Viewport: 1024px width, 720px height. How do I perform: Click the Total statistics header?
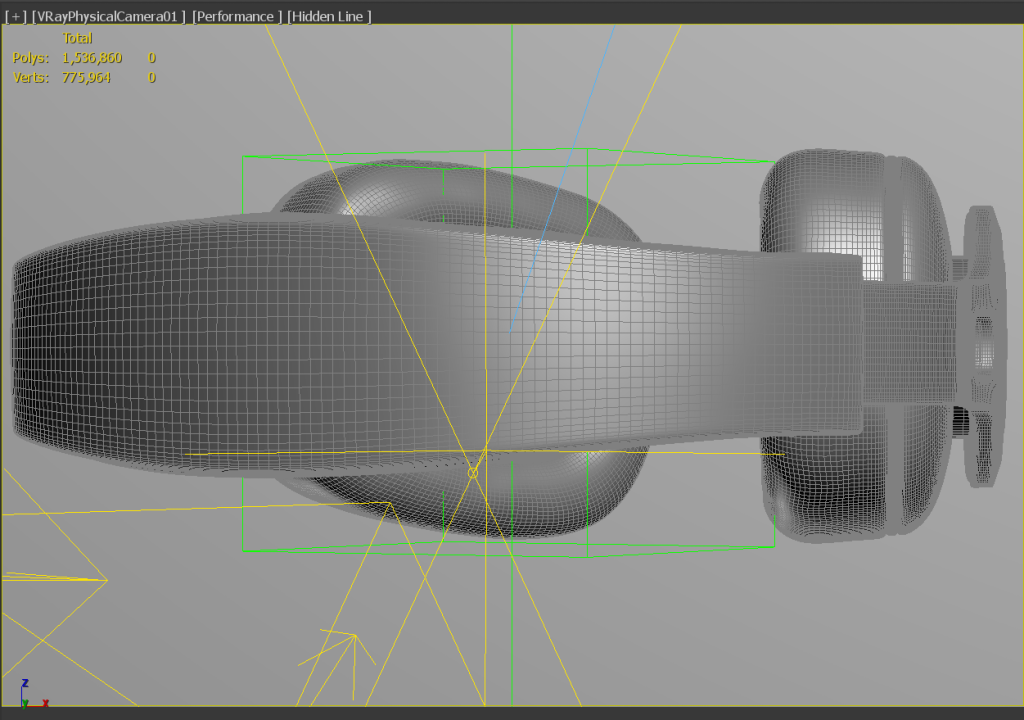pyautogui.click(x=77, y=38)
